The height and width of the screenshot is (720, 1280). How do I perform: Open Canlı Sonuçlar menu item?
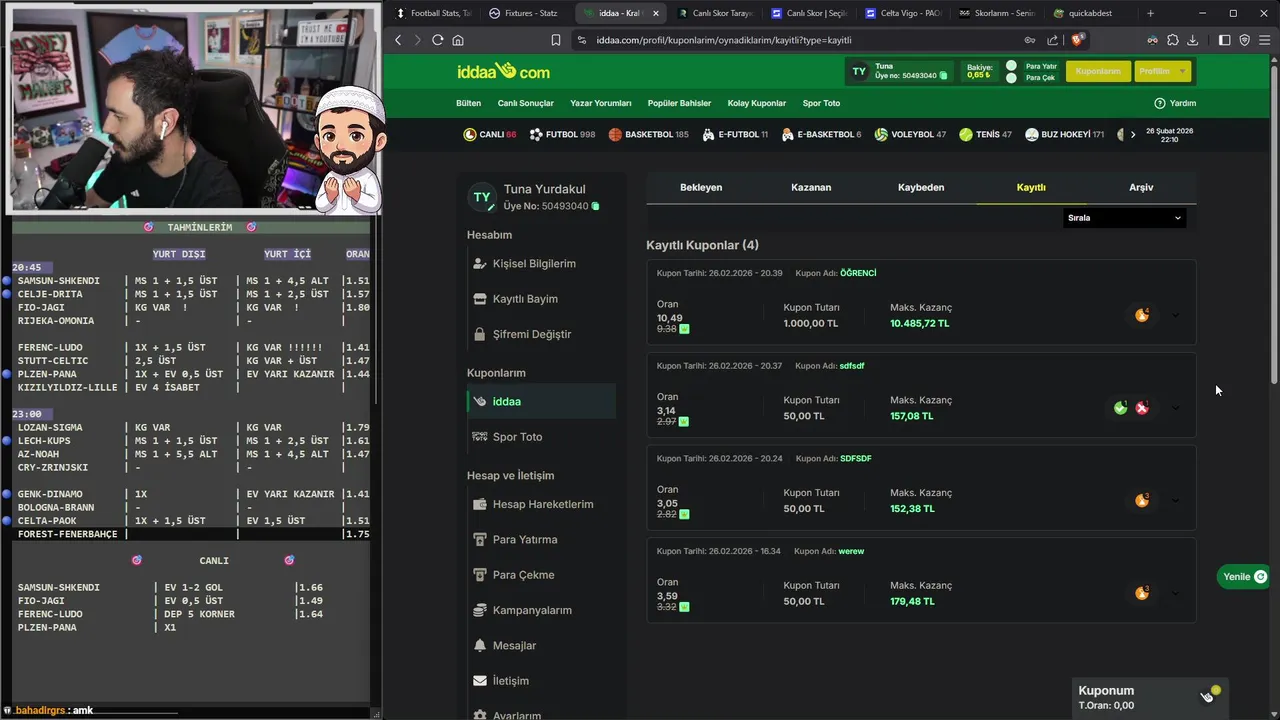[x=526, y=103]
